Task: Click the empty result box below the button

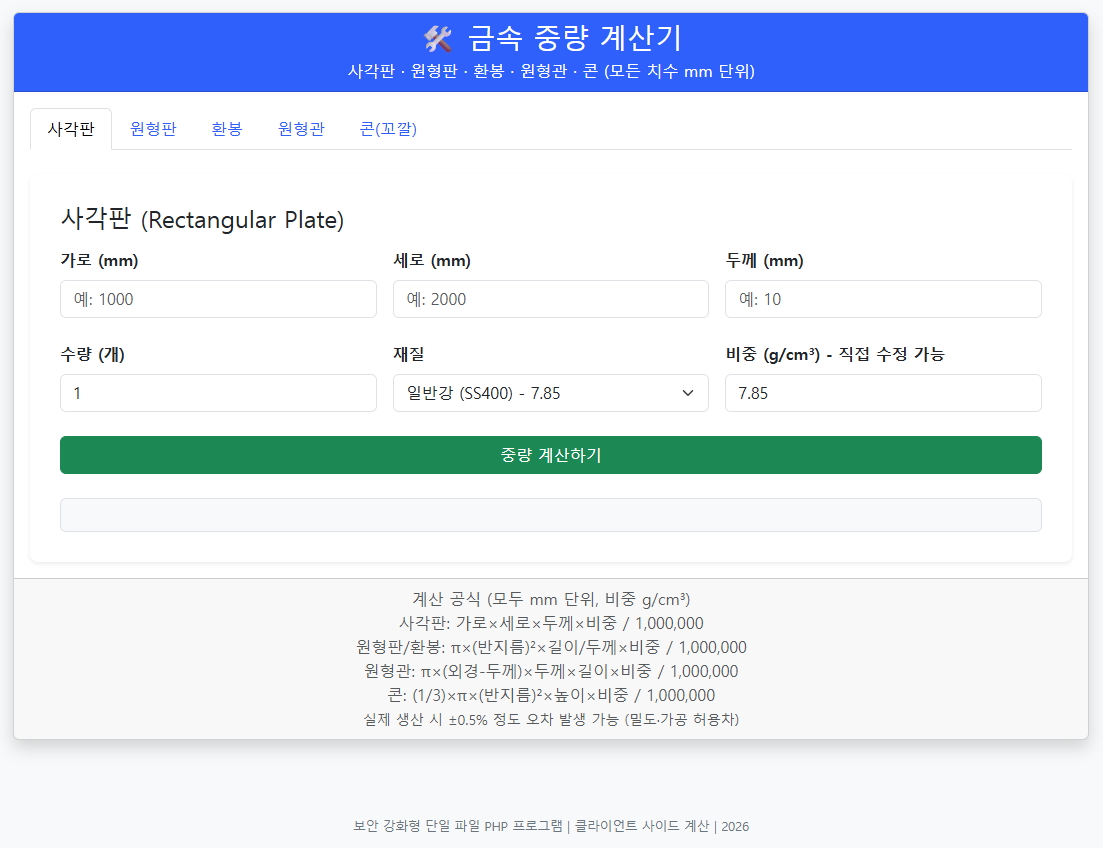Action: (x=550, y=515)
